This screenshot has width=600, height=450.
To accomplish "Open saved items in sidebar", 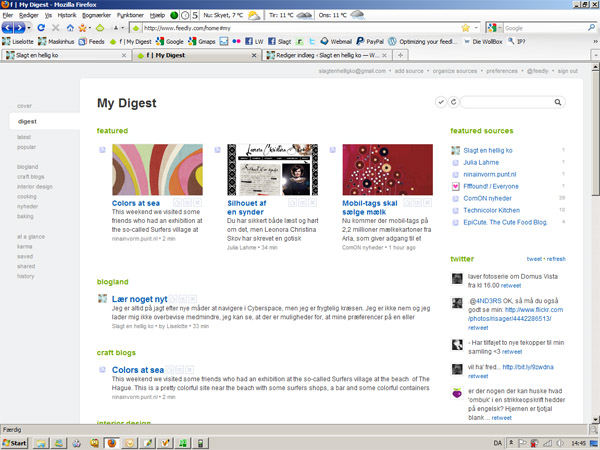I will (25, 256).
